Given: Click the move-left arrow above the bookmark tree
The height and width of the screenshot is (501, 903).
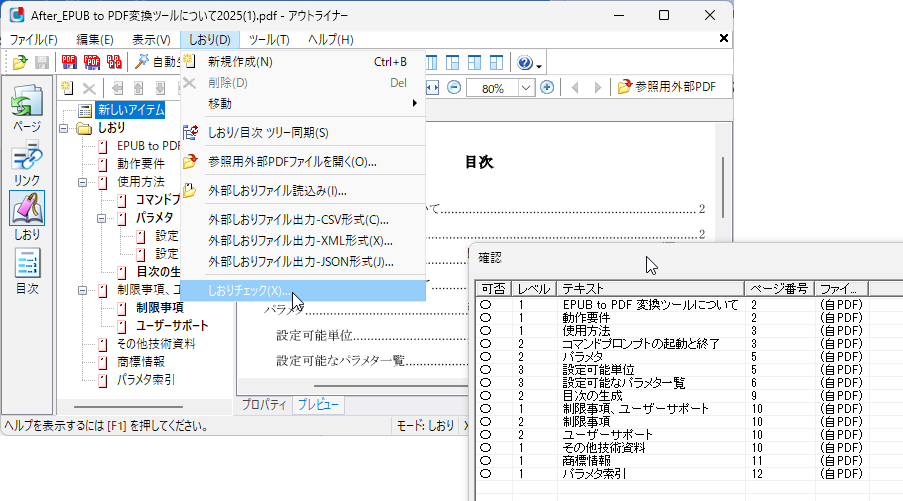Looking at the screenshot, I should (117, 88).
